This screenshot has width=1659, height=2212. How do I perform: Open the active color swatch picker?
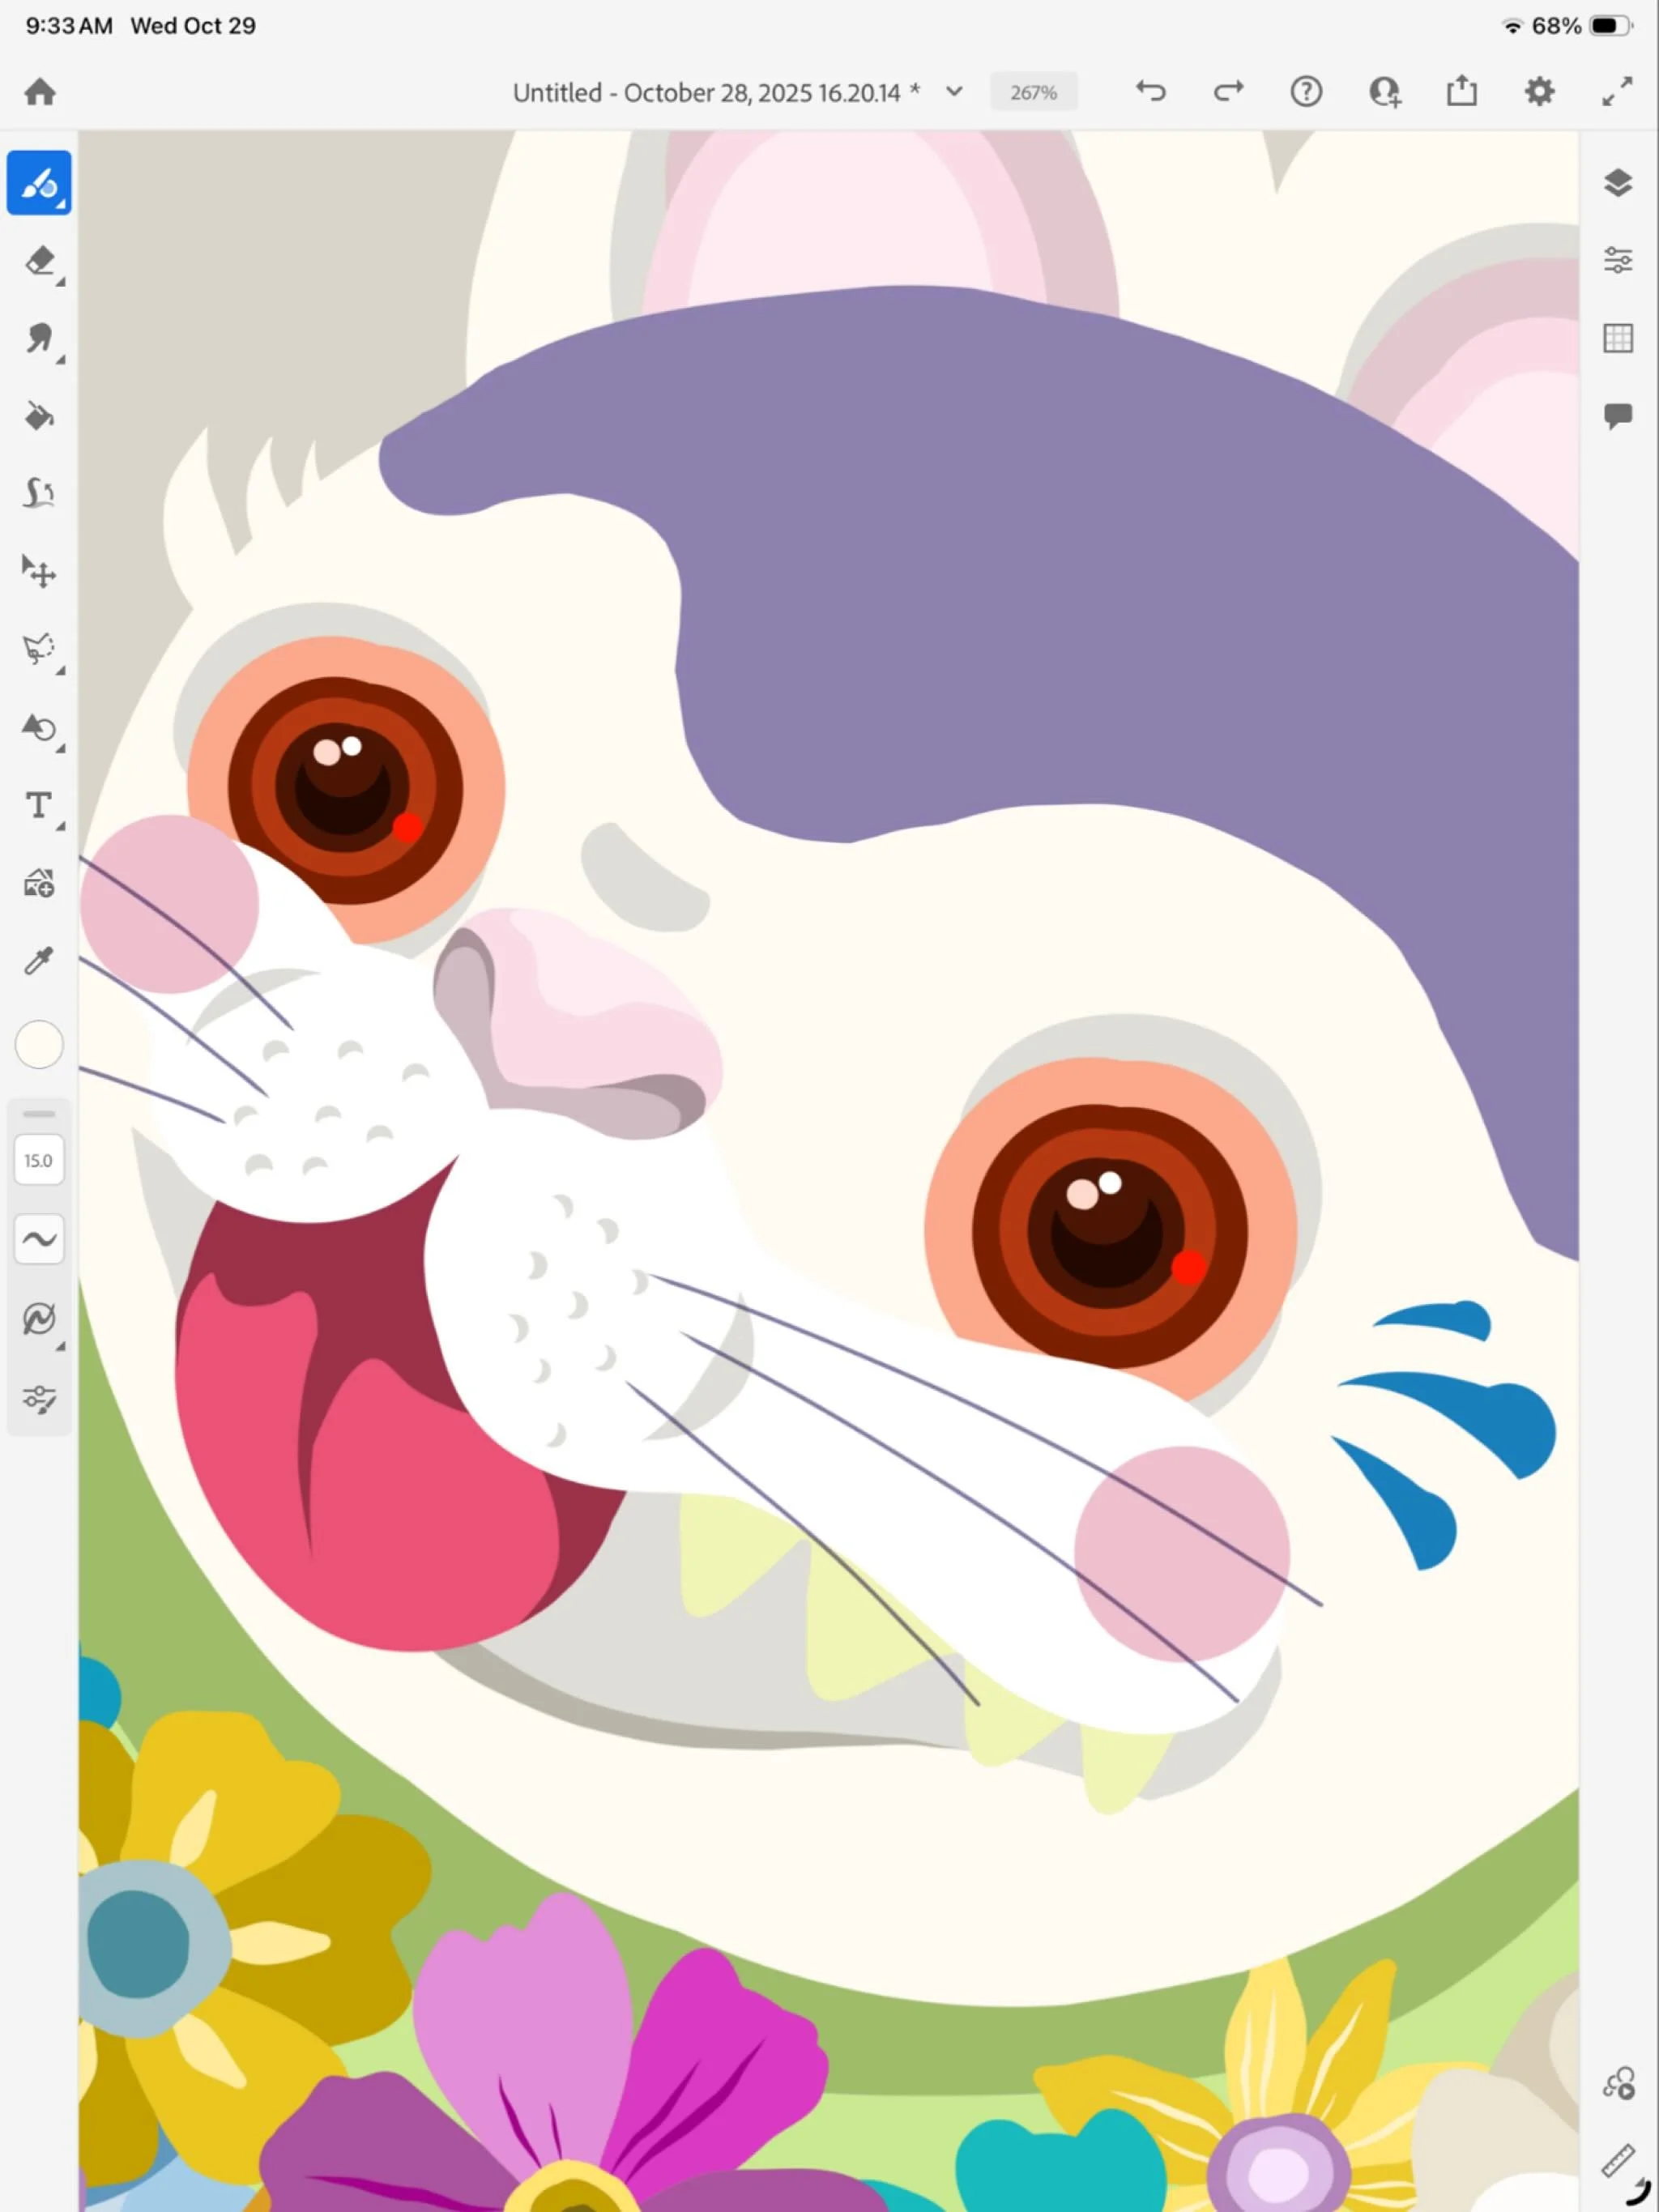point(39,1044)
